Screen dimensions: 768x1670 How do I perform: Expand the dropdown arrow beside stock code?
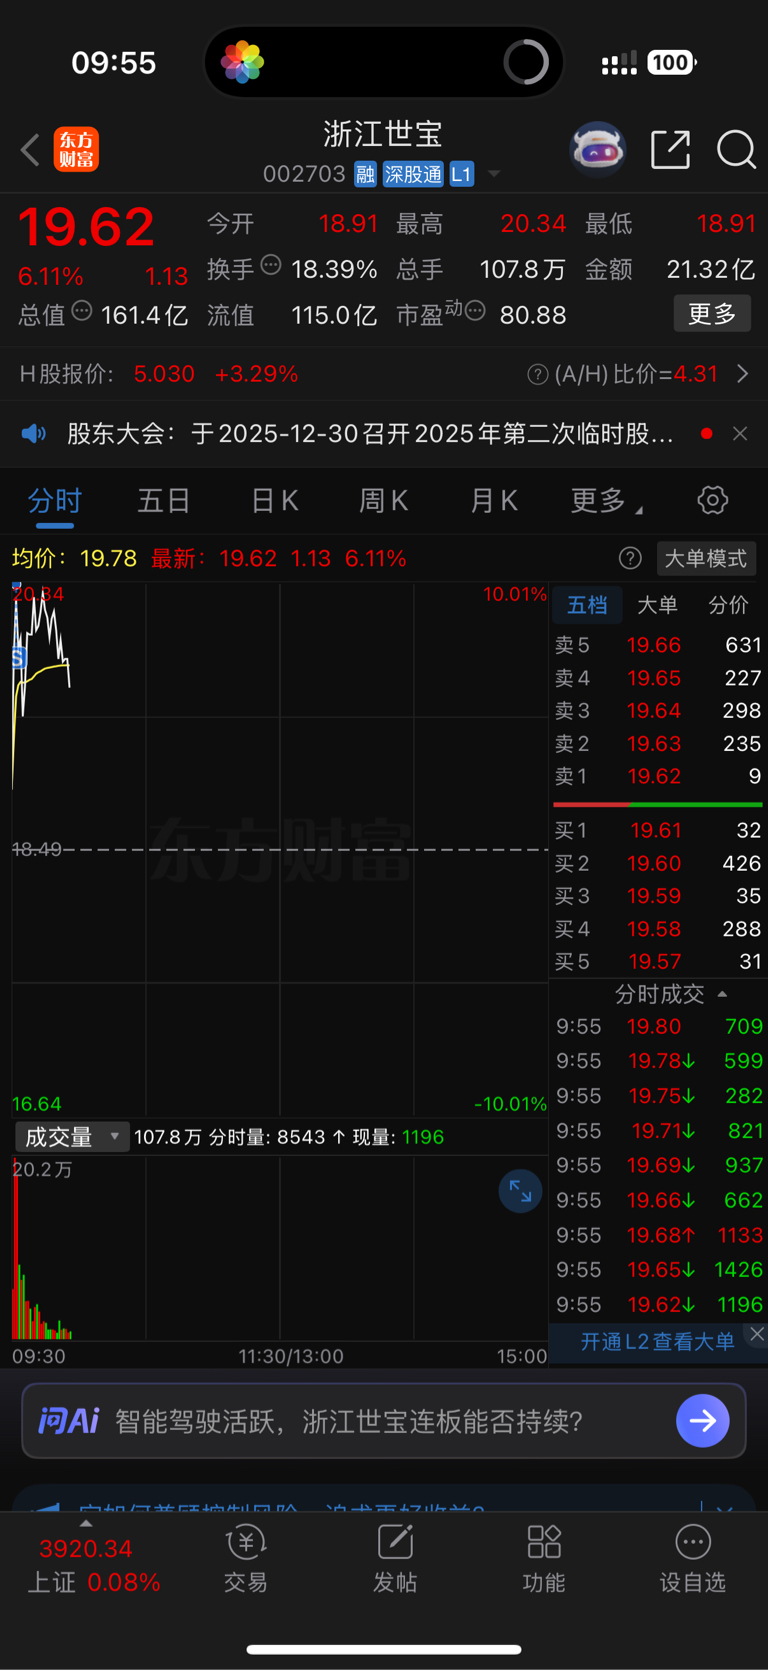pos(494,174)
